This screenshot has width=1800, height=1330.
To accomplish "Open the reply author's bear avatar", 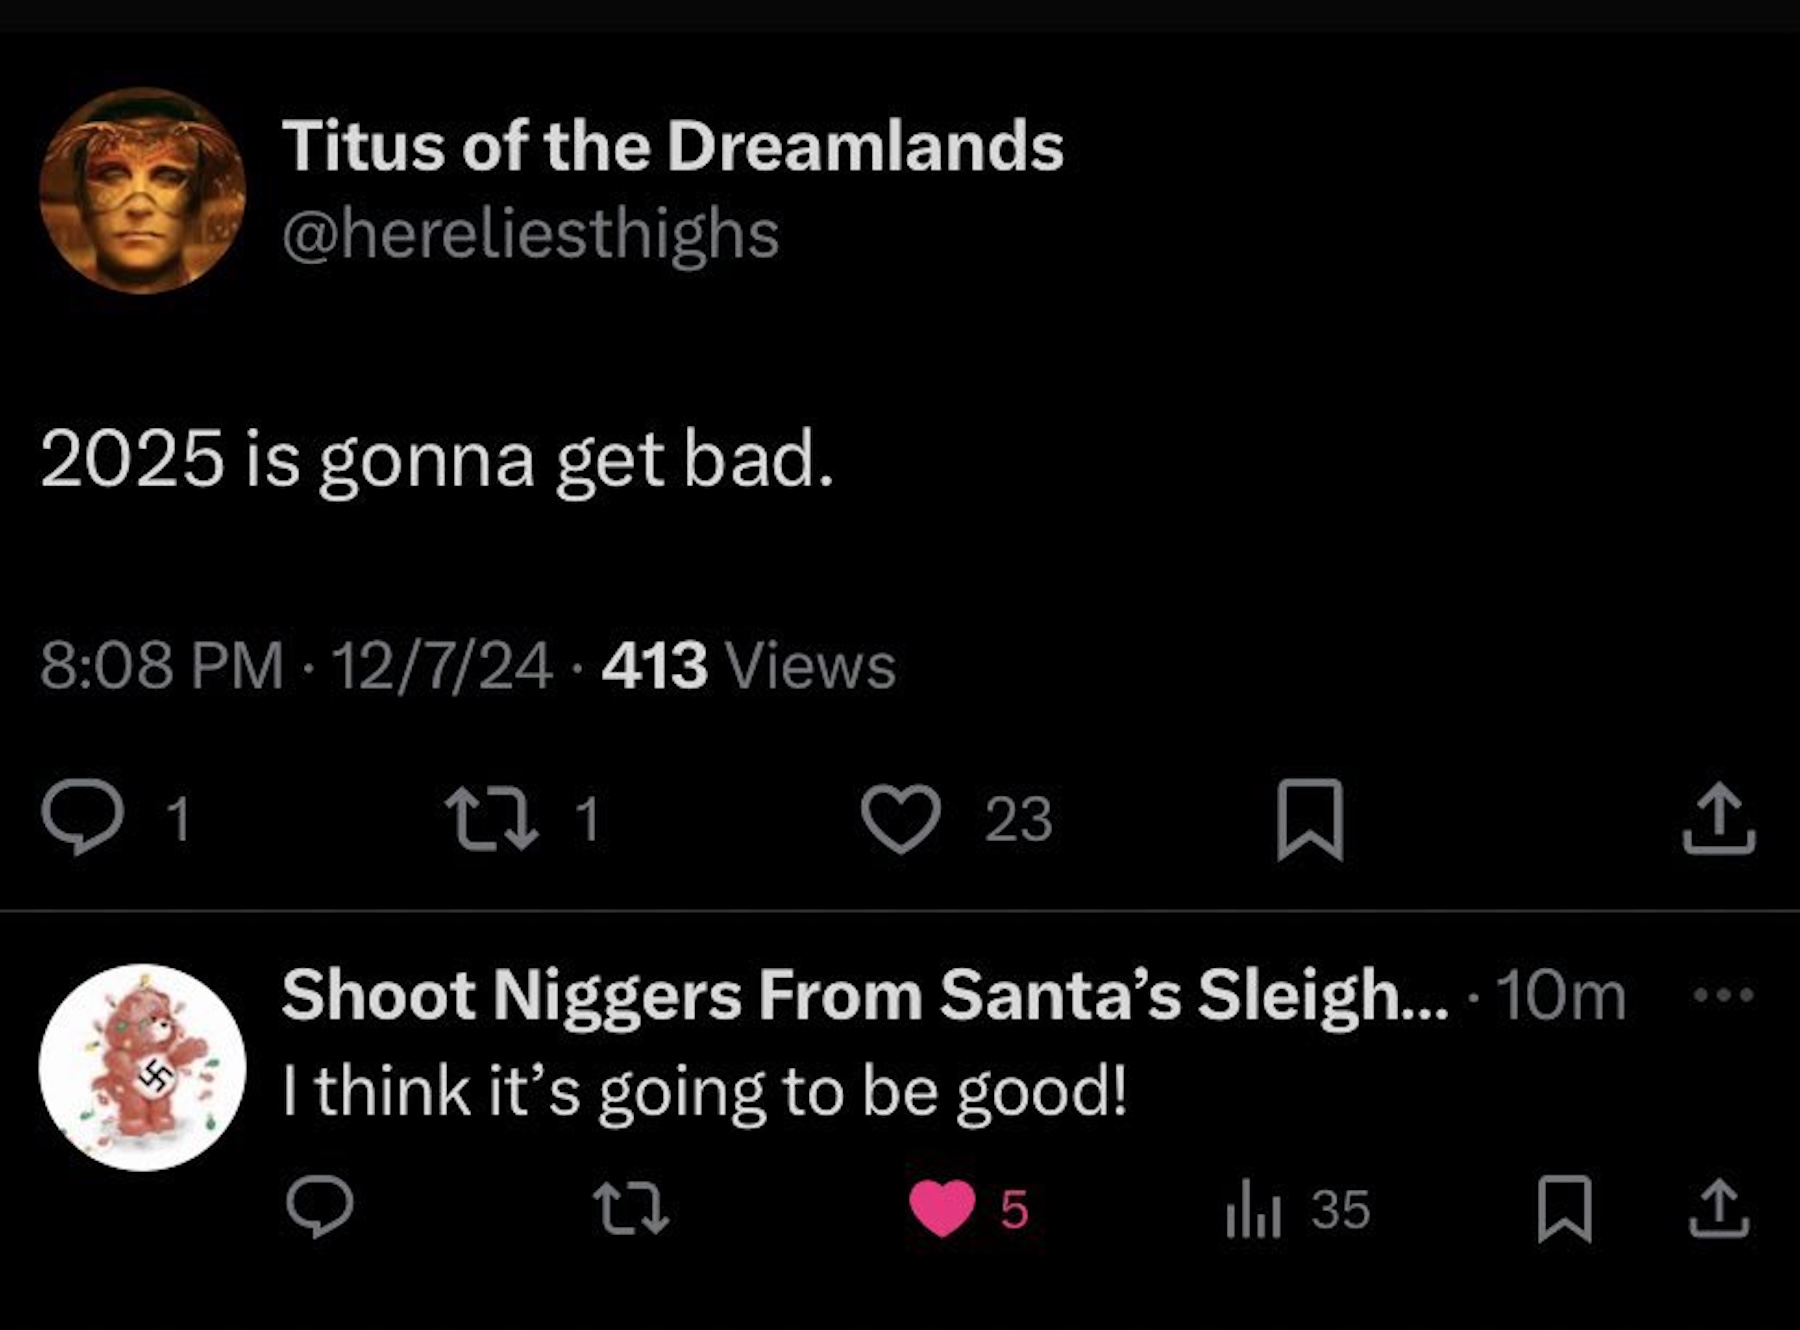I will 142,1067.
